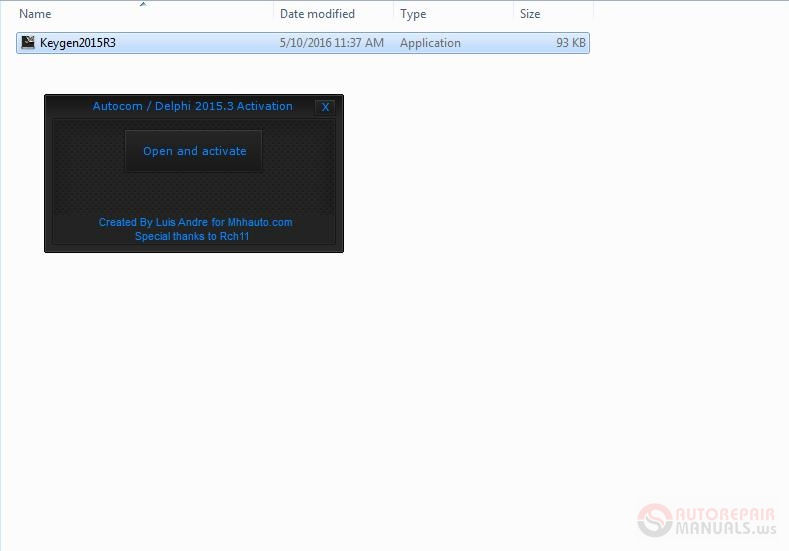Click Created By Luis Andre credit text
This screenshot has width=789, height=551.
pyautogui.click(x=195, y=222)
